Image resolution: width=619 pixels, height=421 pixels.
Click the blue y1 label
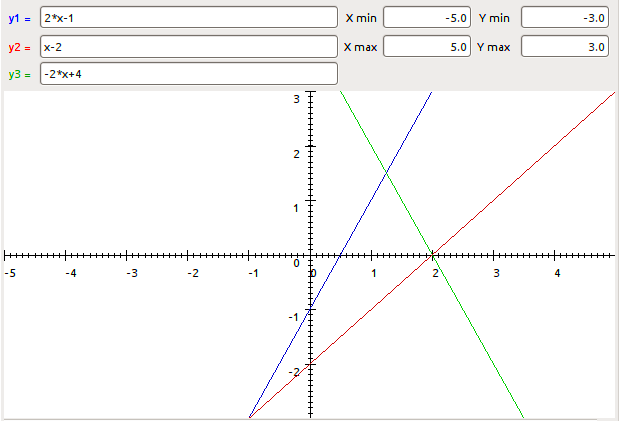click(x=19, y=18)
